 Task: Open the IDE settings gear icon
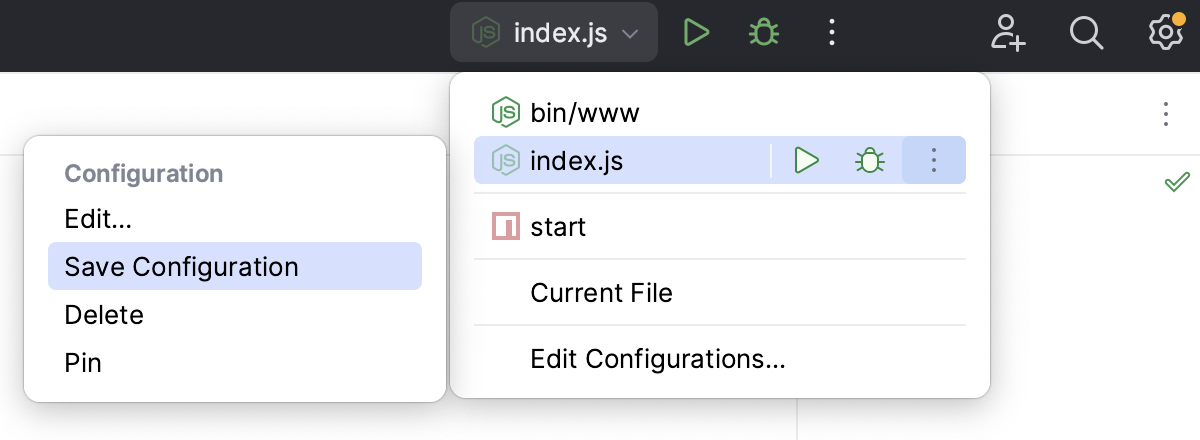pos(1164,33)
